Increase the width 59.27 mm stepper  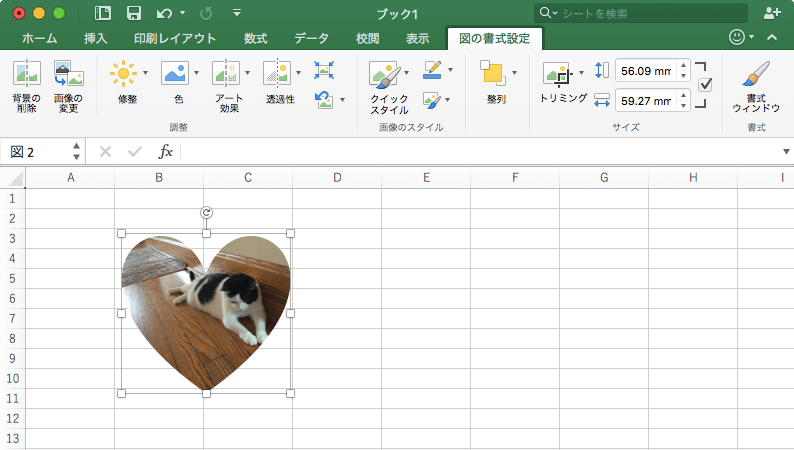coord(684,96)
